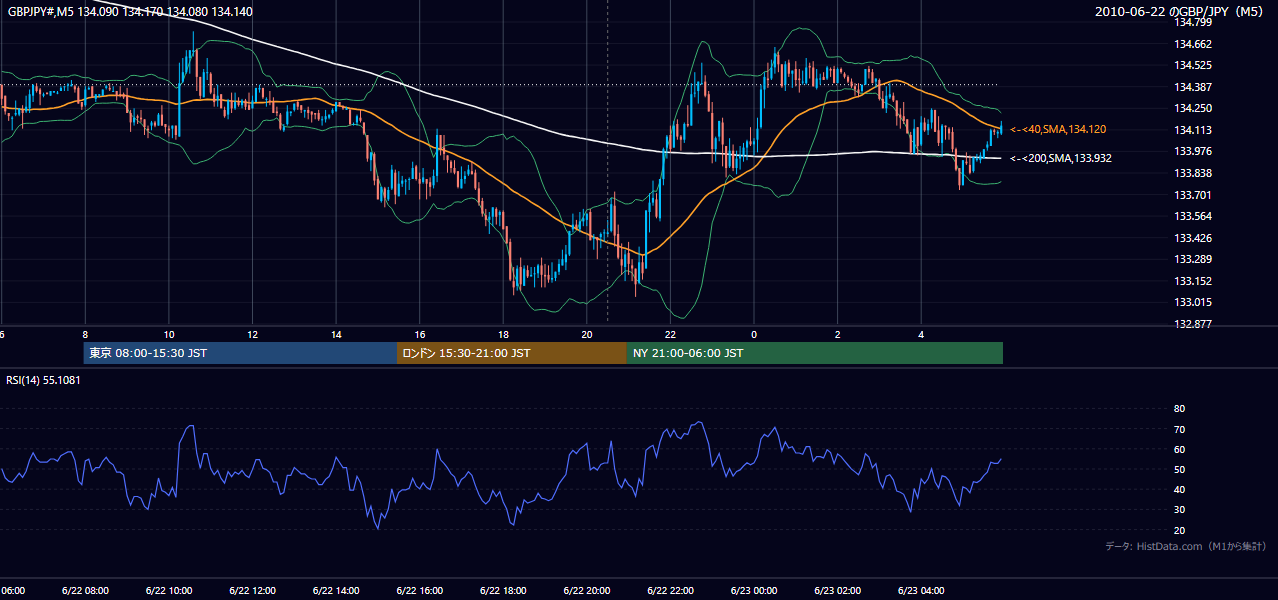This screenshot has height=600, width=1278.
Task: Click the 6/22 16:00 time axis label
Action: [x=419, y=591]
